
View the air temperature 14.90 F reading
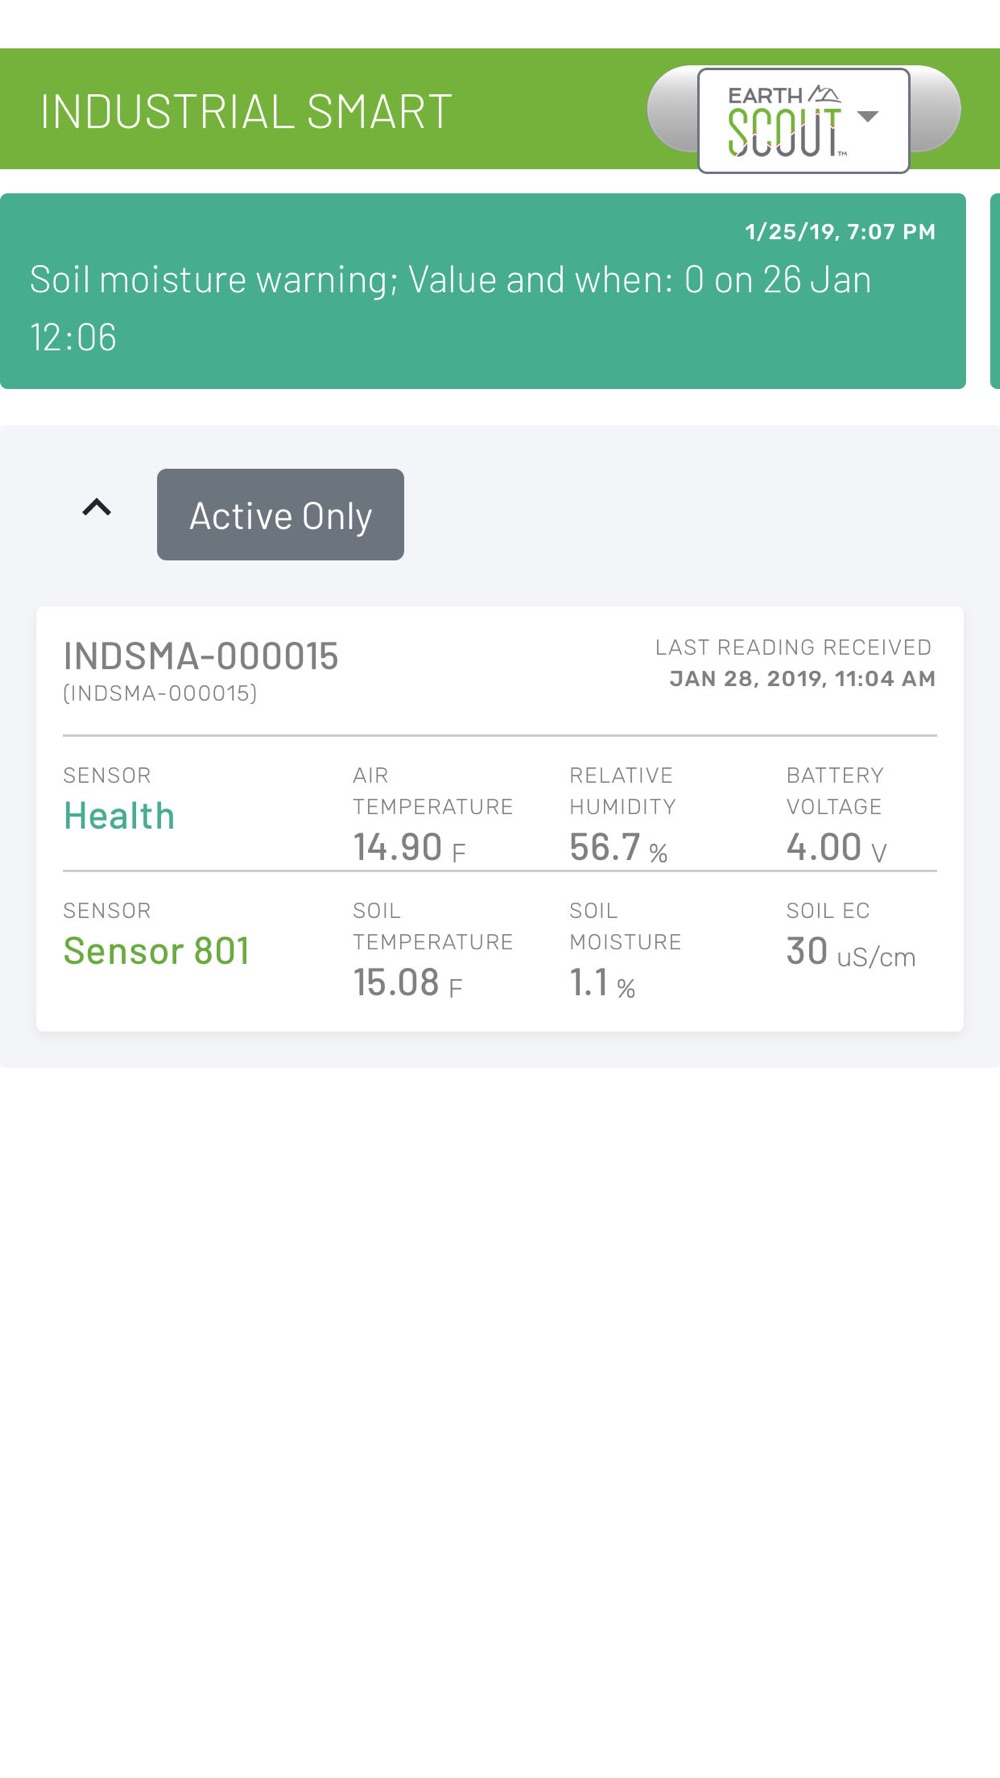(x=410, y=848)
